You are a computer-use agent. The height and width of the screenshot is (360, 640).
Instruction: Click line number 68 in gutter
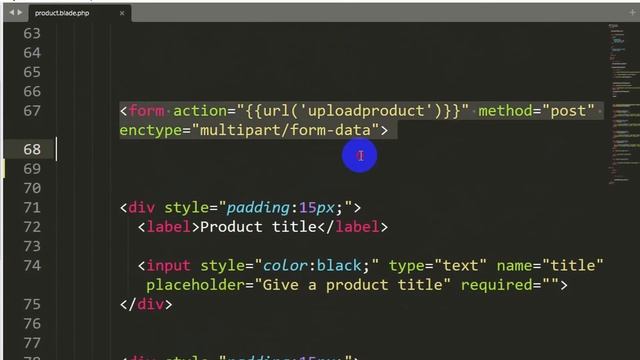32,149
